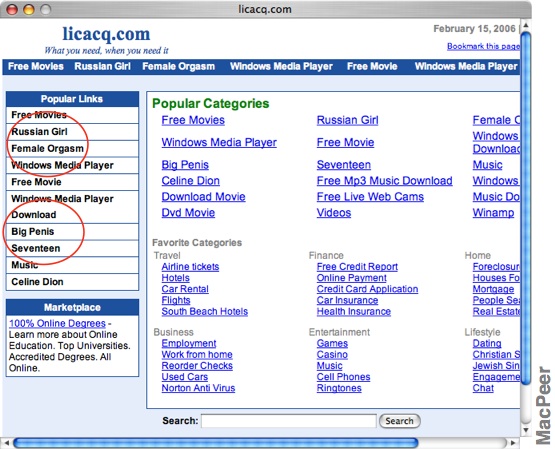Image resolution: width=555 pixels, height=449 pixels.
Task: Click the horizontal scrollbar thumb at the bottom
Action: tap(216, 443)
